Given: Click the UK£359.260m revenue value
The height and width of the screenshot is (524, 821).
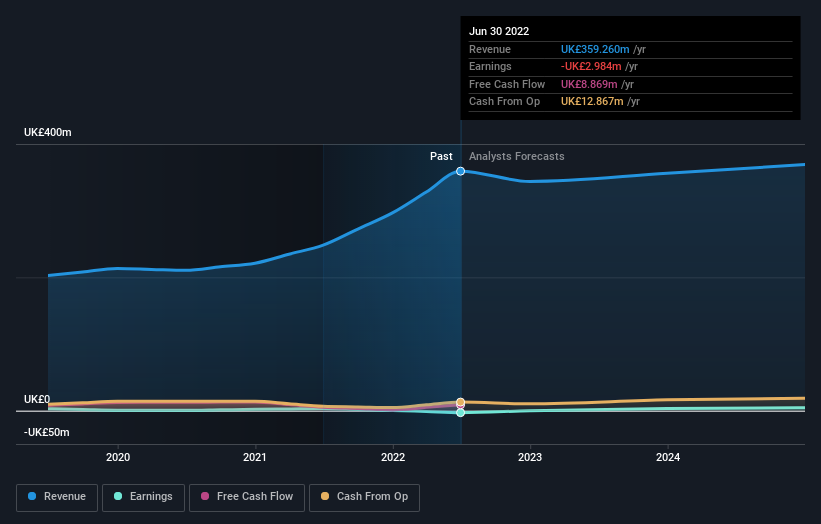Looking at the screenshot, I should point(595,49).
